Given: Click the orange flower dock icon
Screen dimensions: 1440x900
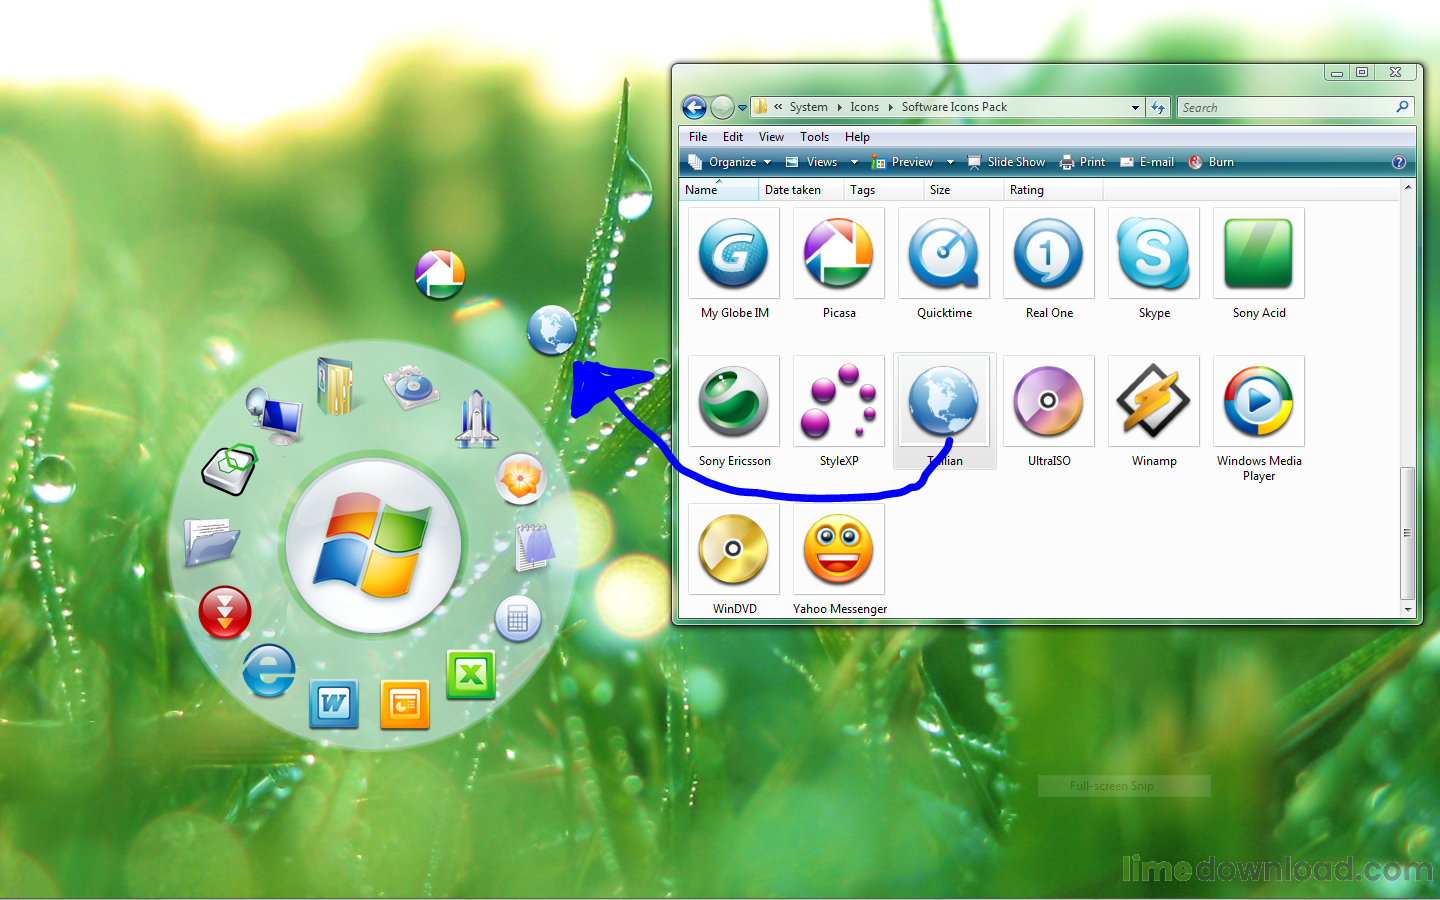Looking at the screenshot, I should point(520,479).
